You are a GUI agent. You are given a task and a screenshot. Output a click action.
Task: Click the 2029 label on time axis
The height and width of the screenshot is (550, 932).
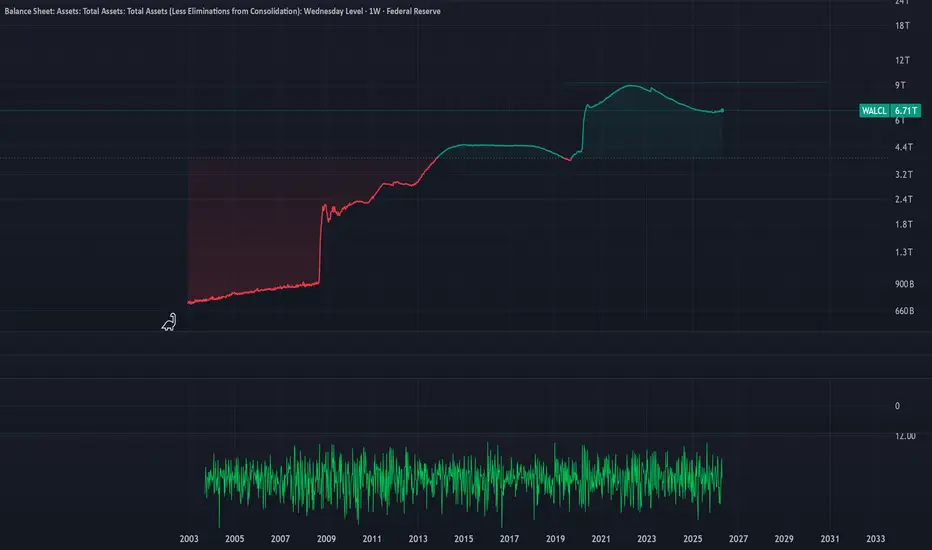click(x=784, y=539)
